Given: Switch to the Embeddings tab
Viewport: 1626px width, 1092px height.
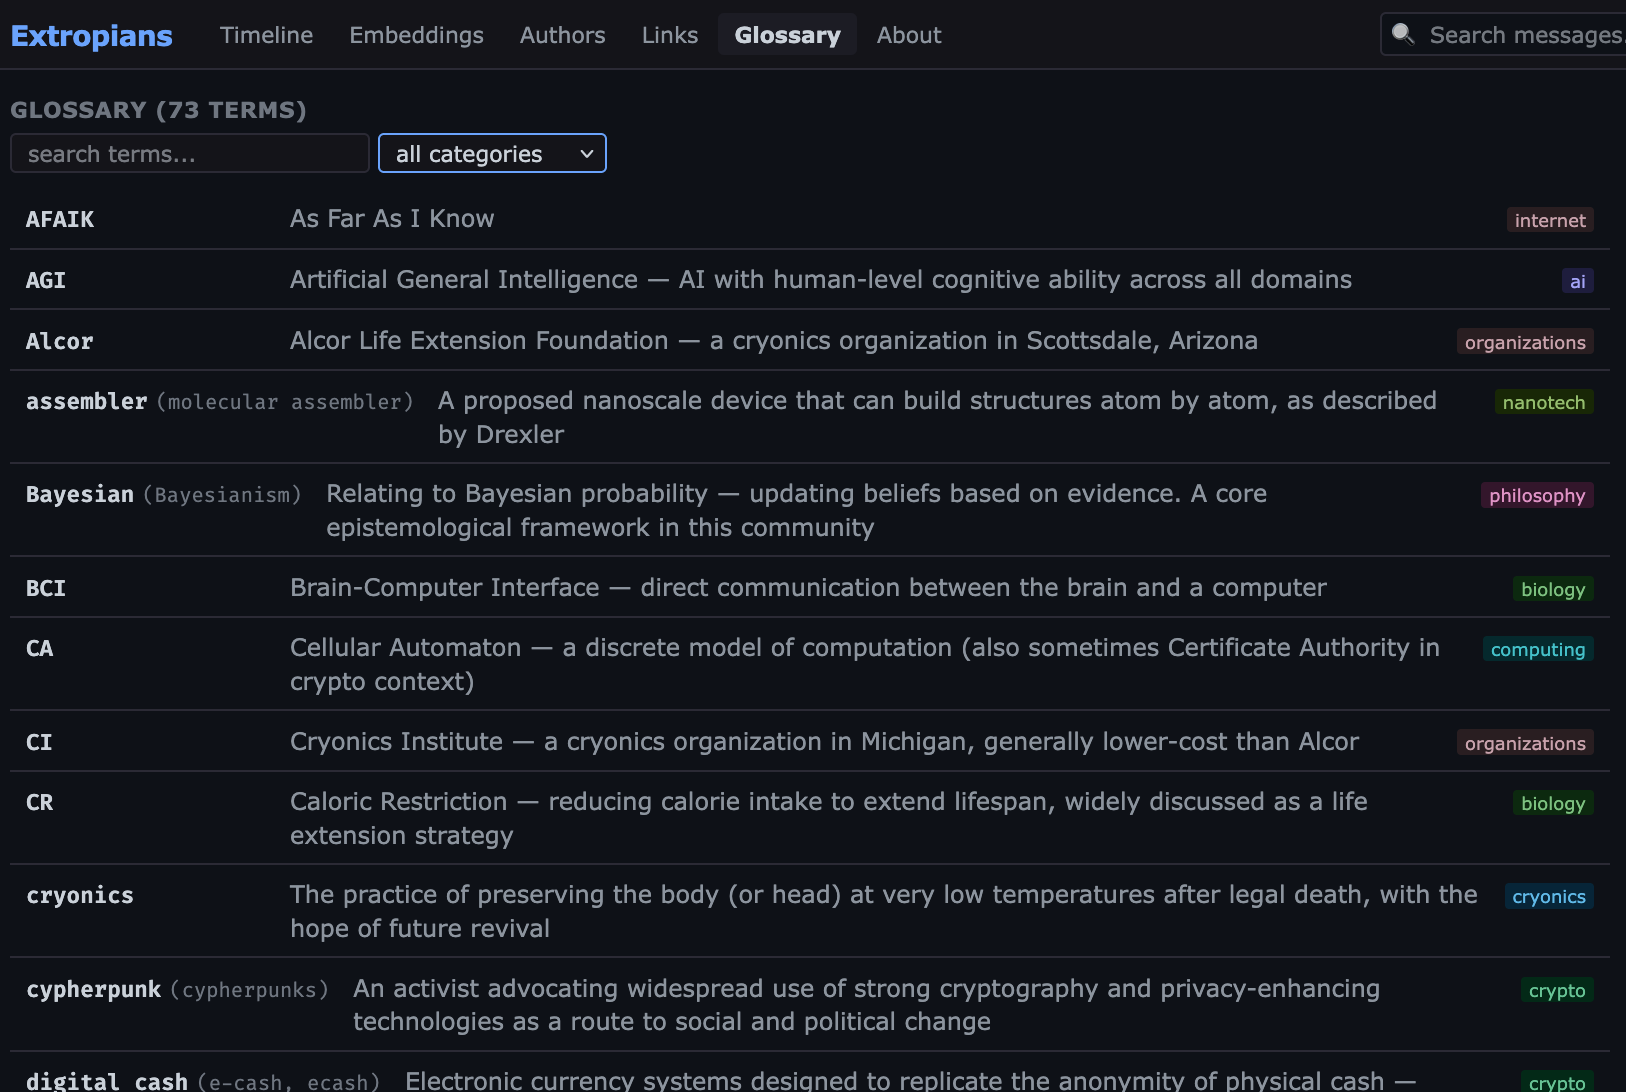Looking at the screenshot, I should tap(416, 35).
